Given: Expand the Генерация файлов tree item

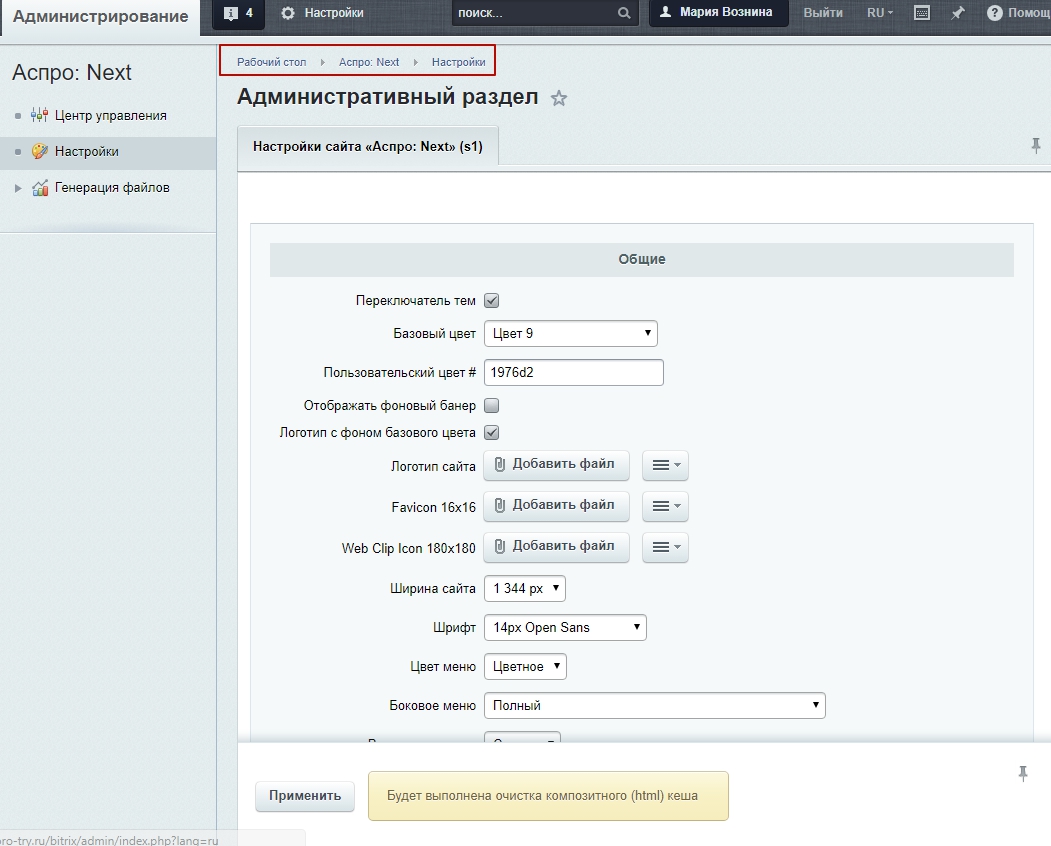Looking at the screenshot, I should pos(18,188).
